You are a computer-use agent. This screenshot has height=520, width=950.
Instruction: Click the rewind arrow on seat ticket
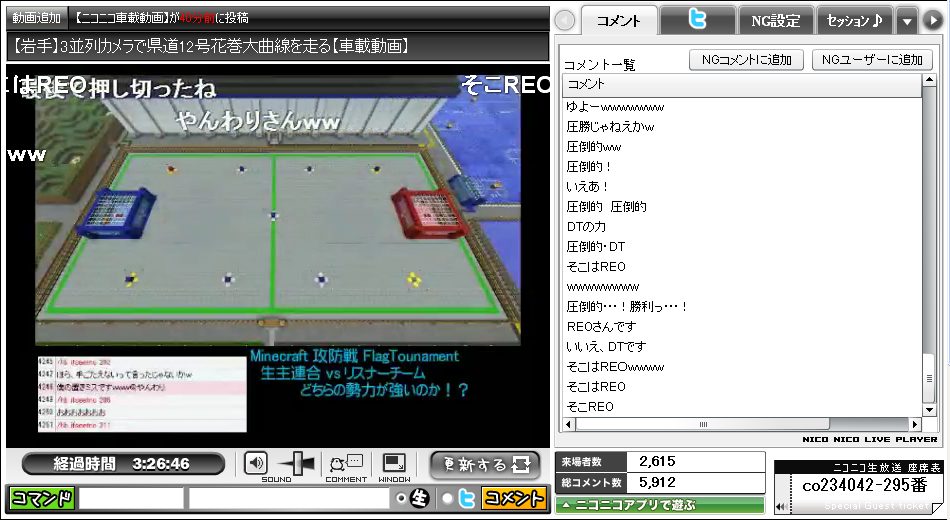(781, 507)
